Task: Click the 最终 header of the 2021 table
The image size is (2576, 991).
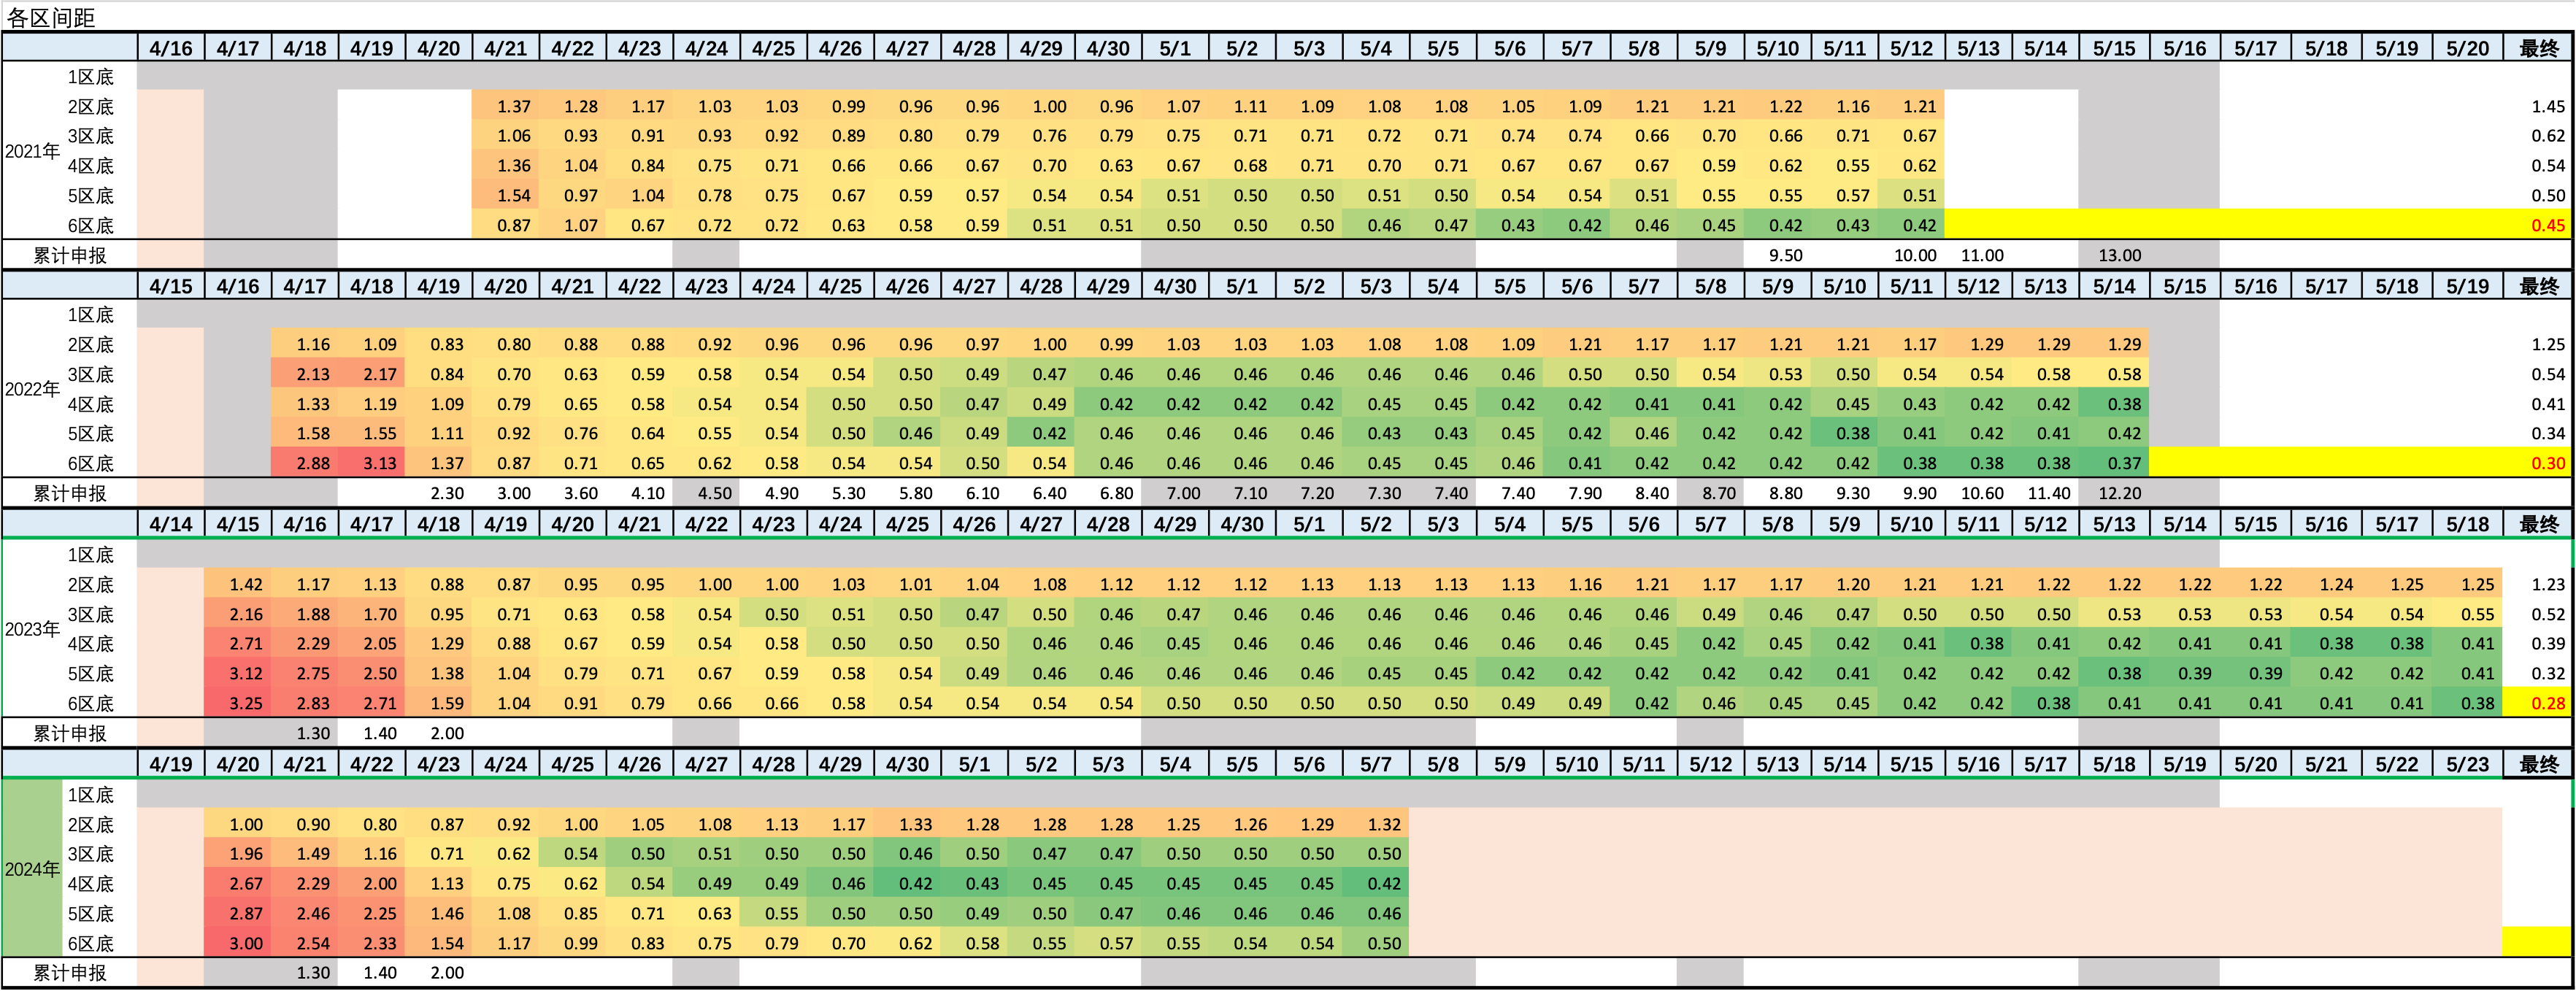Action: tap(2538, 48)
